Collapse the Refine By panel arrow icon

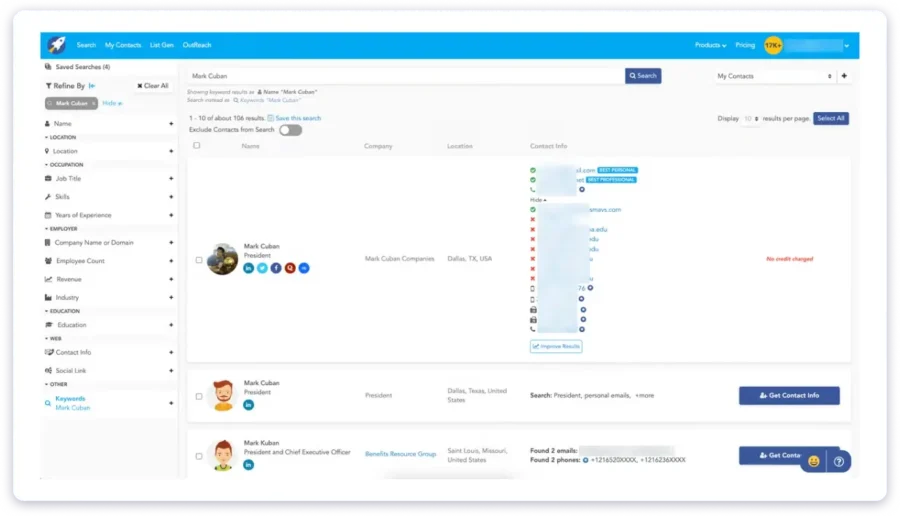tap(92, 85)
